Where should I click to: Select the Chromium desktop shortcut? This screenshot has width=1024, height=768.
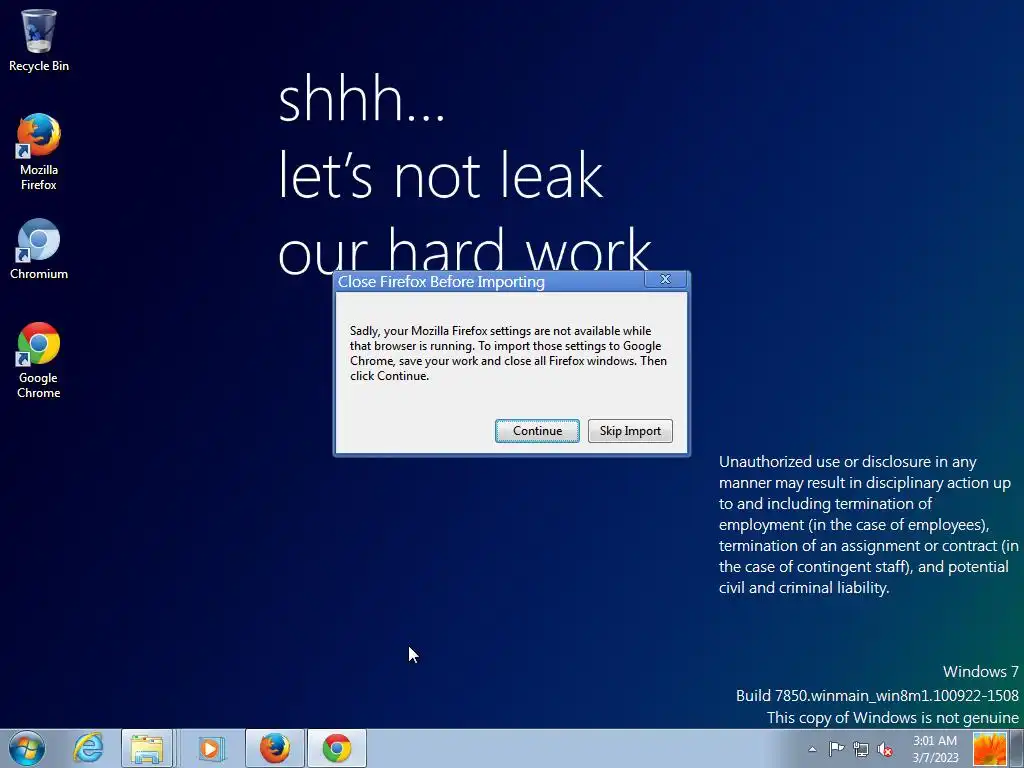[x=39, y=249]
